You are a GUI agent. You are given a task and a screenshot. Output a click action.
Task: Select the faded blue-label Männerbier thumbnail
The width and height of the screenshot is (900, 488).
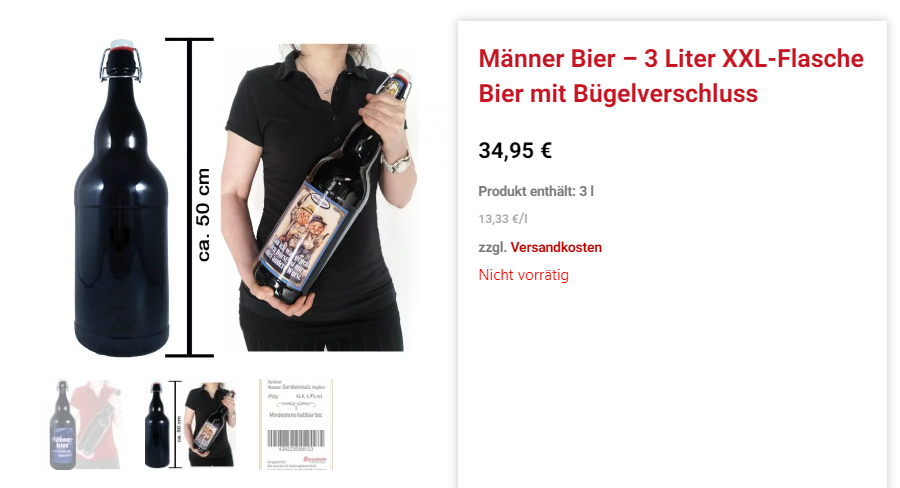tap(84, 424)
